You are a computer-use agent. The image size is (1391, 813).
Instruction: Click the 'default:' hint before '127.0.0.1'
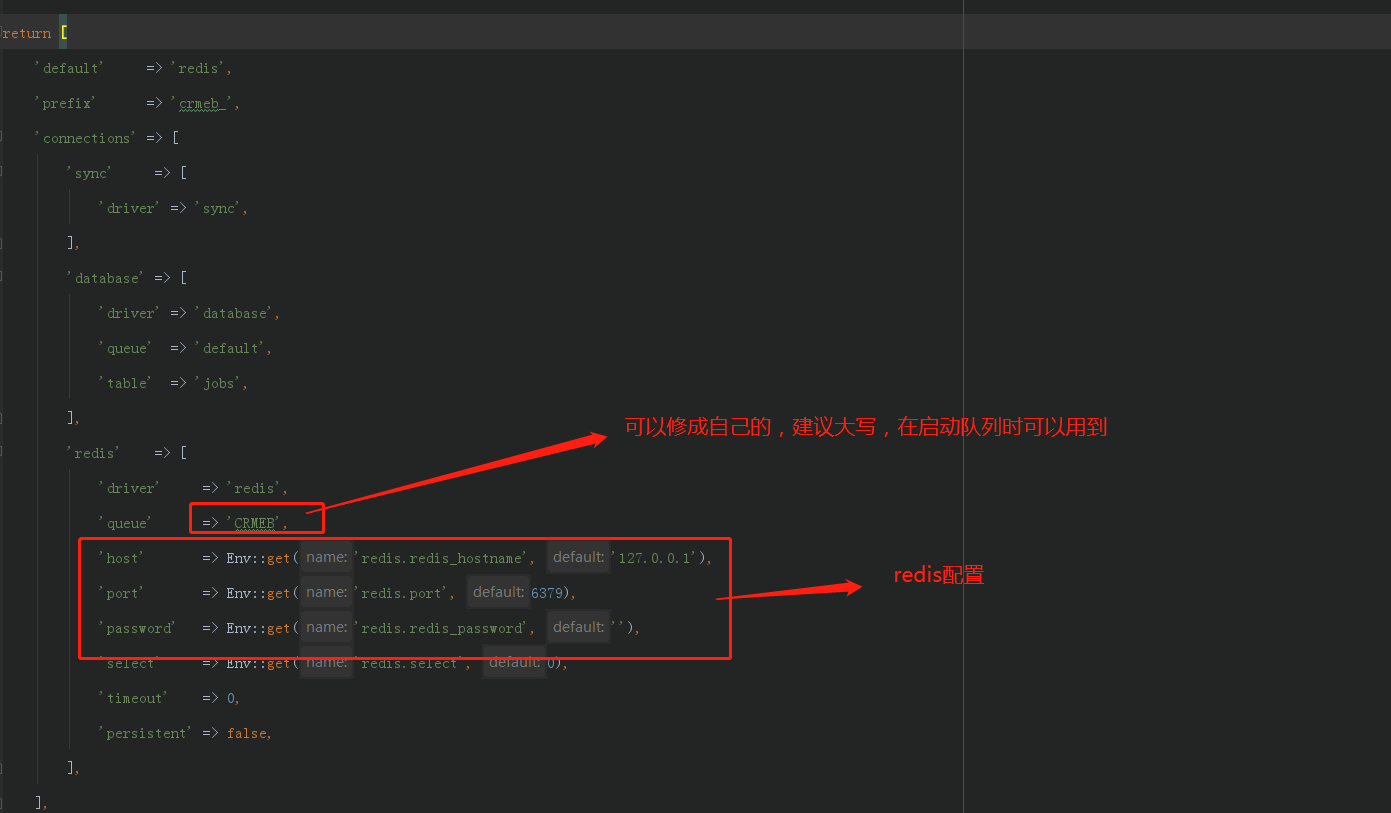pos(578,558)
